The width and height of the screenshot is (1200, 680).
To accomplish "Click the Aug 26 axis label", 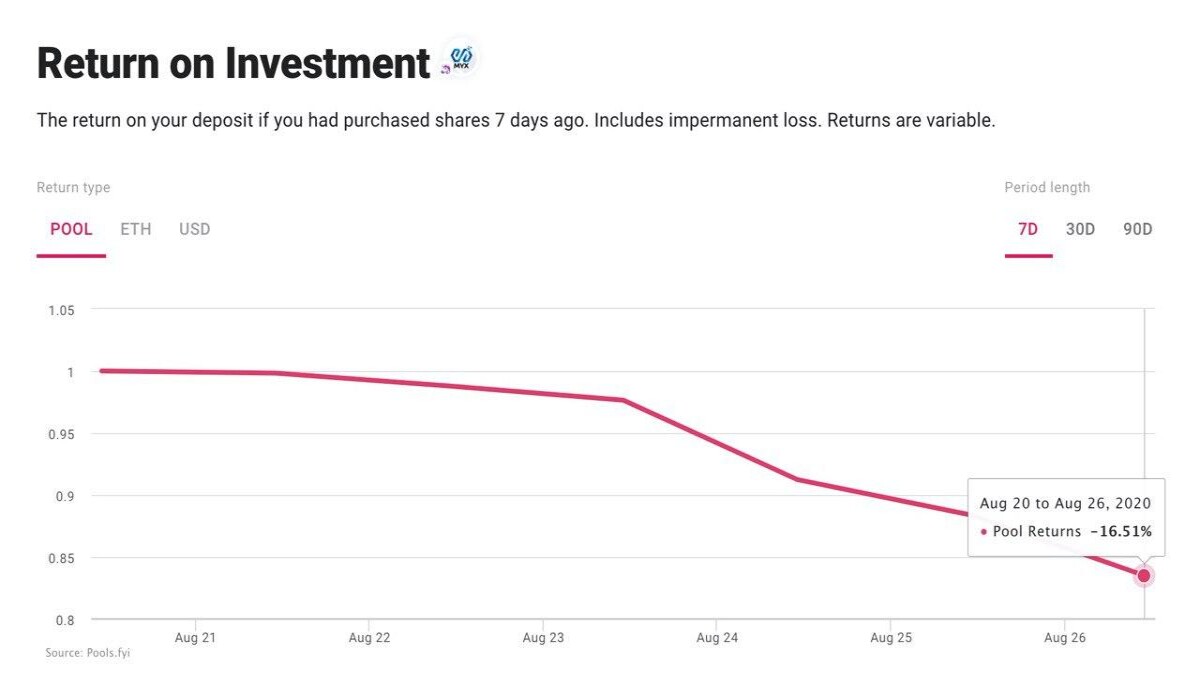I will [1065, 637].
